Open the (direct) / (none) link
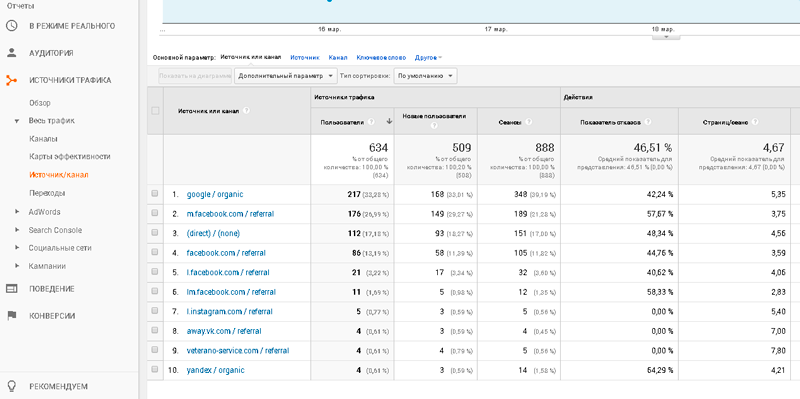Screen dimensions: 800x399 point(213,233)
